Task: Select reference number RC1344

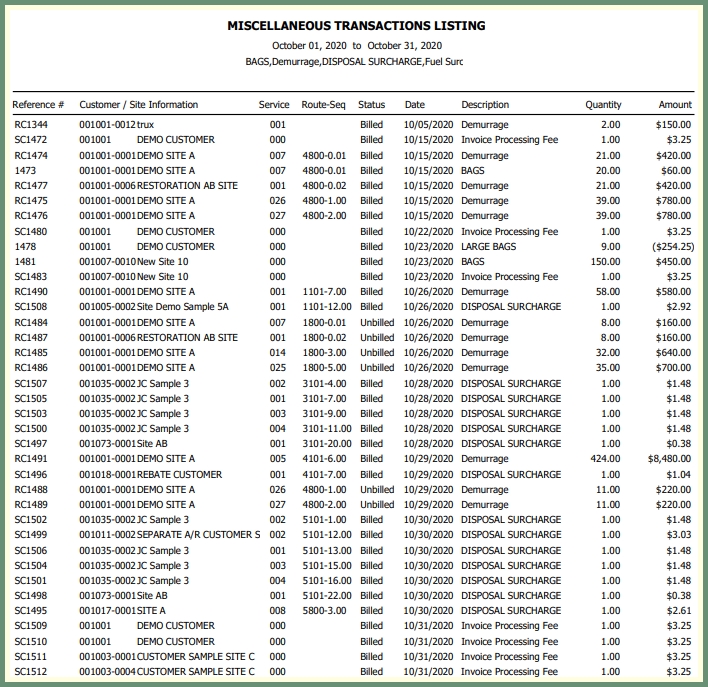Action: pos(31,125)
